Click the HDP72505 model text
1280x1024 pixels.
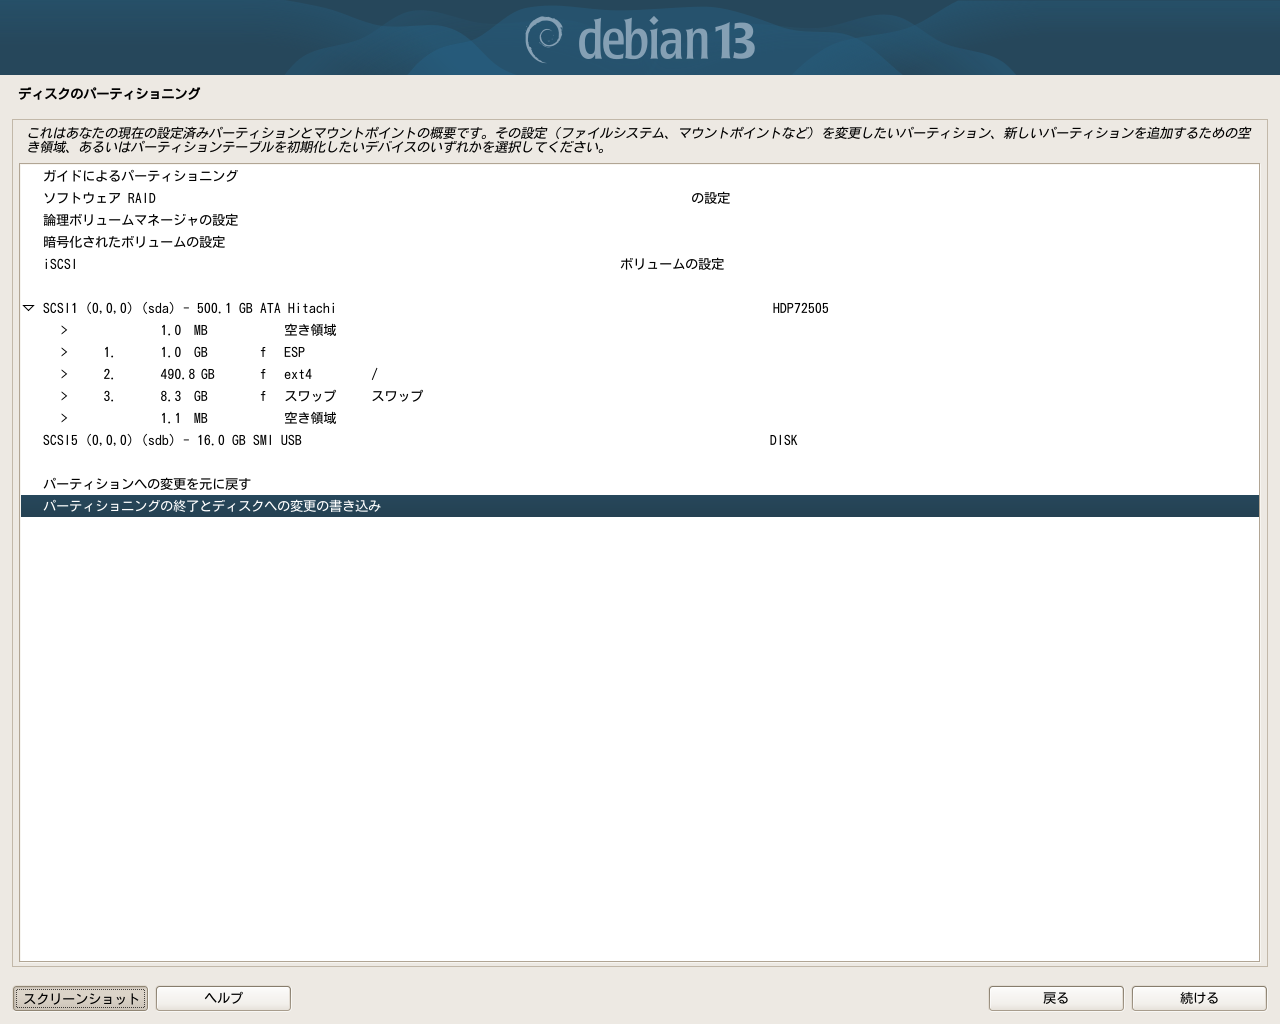tap(800, 308)
